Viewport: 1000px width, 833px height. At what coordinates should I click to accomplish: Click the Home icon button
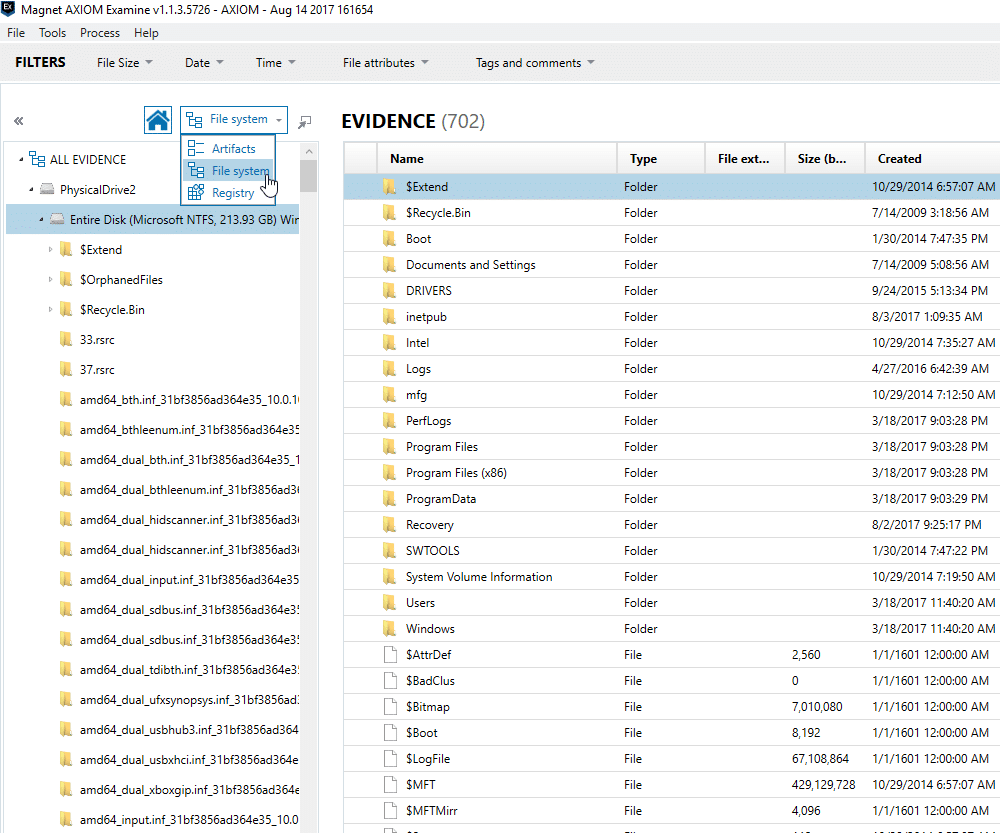158,120
